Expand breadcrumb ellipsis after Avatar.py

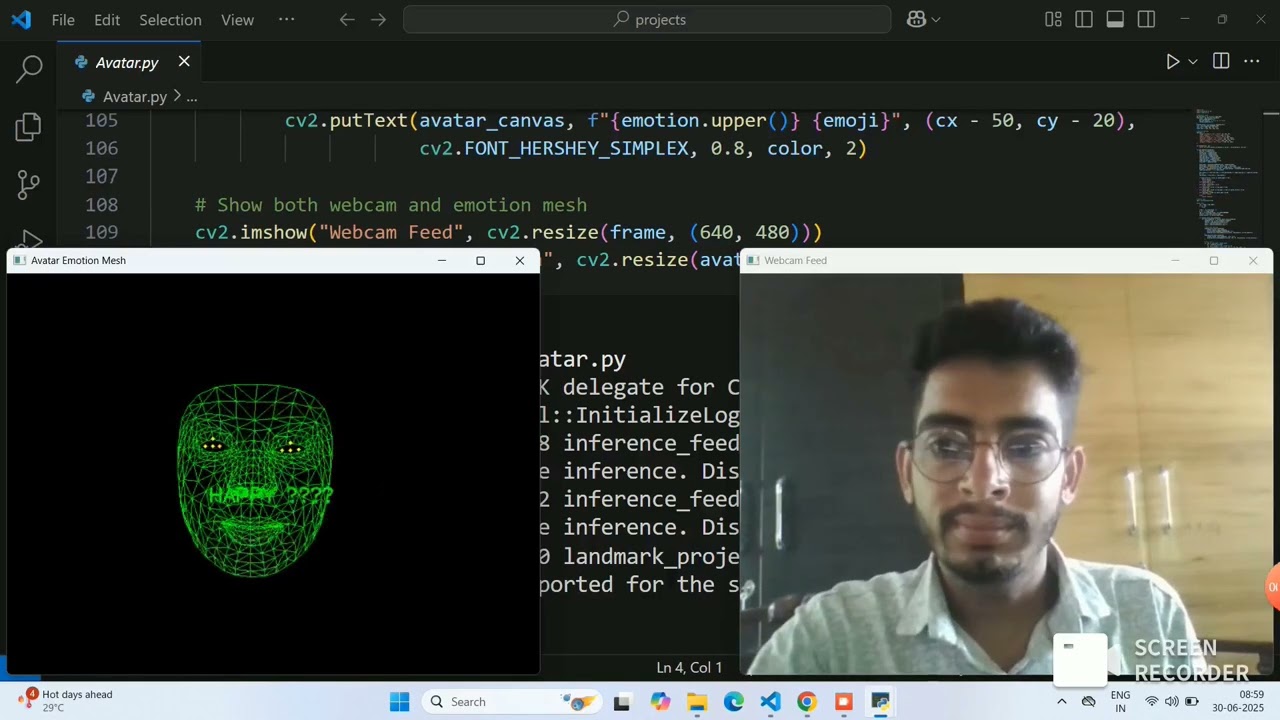(192, 96)
